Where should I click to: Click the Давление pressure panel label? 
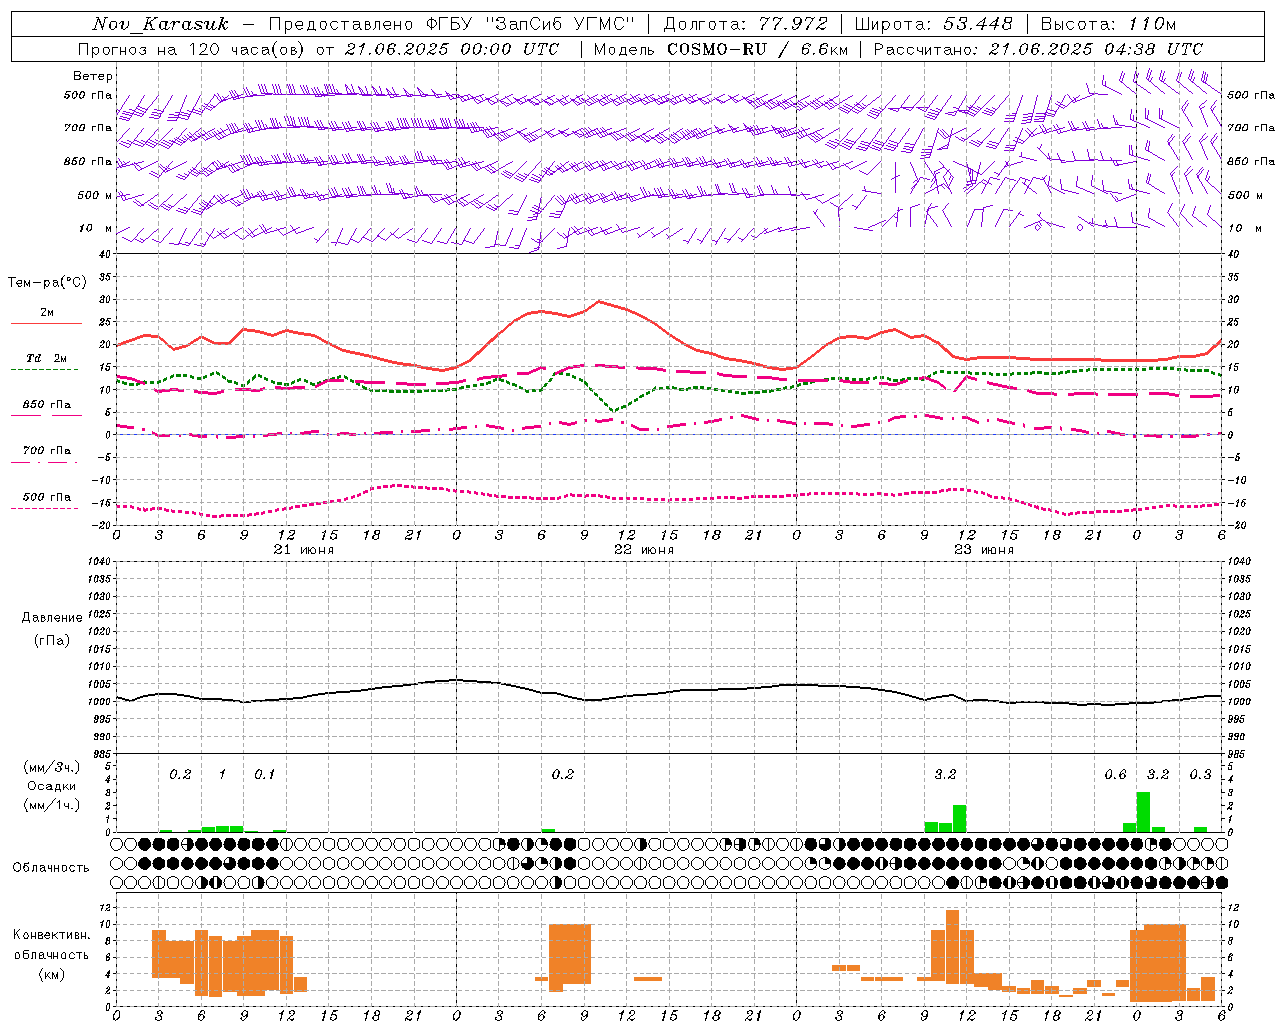pos(52,618)
